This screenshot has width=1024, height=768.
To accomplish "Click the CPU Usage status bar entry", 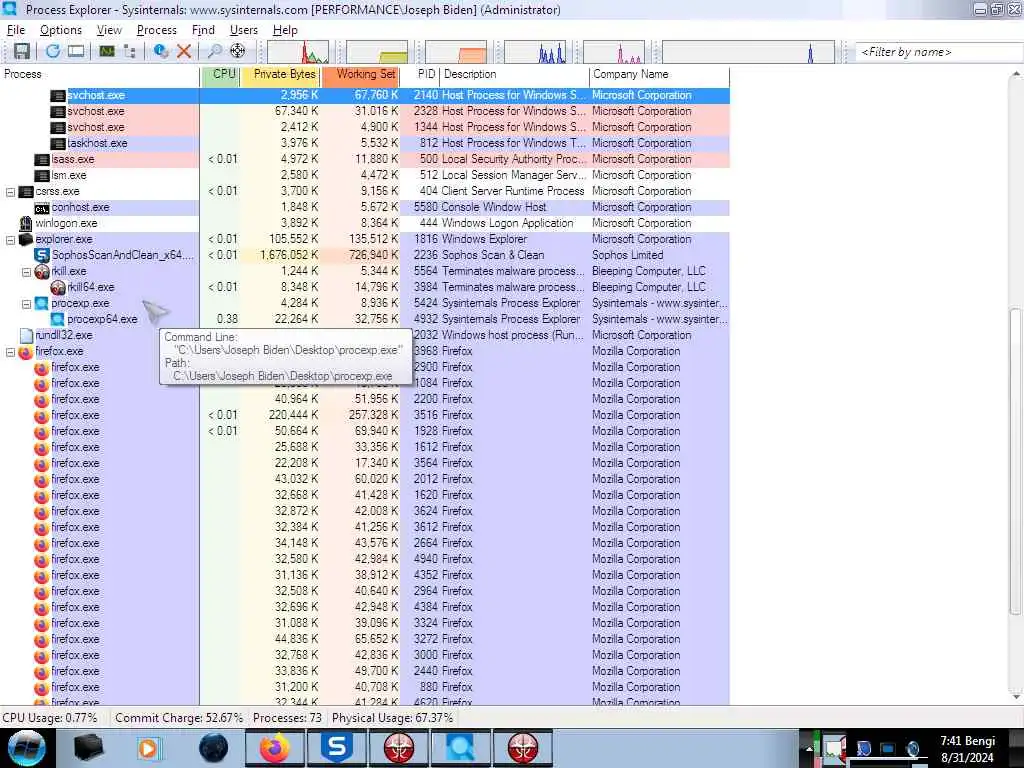I will pos(50,718).
